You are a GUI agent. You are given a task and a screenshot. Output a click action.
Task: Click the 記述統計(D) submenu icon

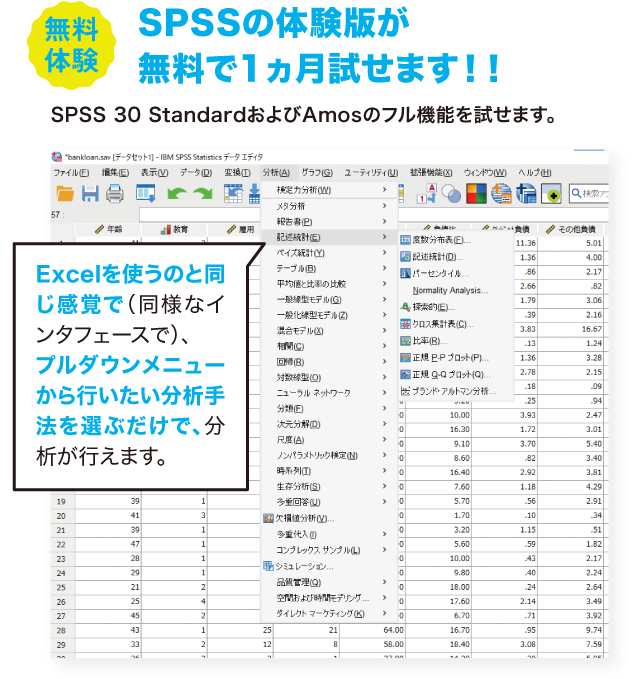point(405,257)
